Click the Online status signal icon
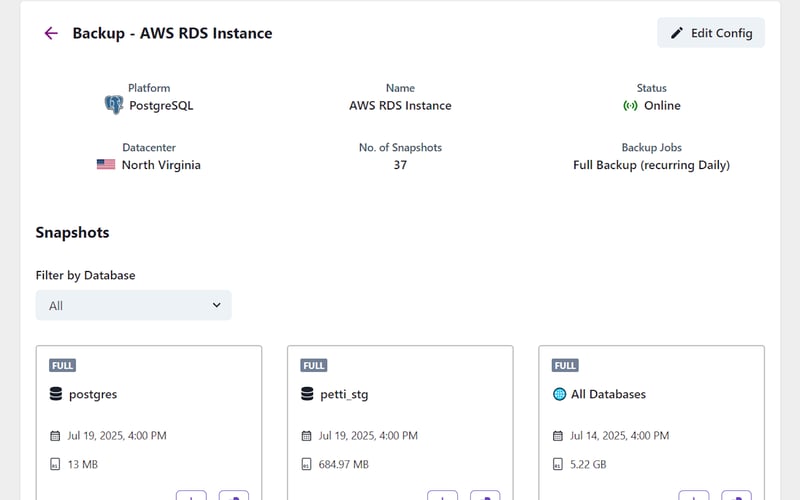Viewport: 800px width, 500px height. pos(630,105)
